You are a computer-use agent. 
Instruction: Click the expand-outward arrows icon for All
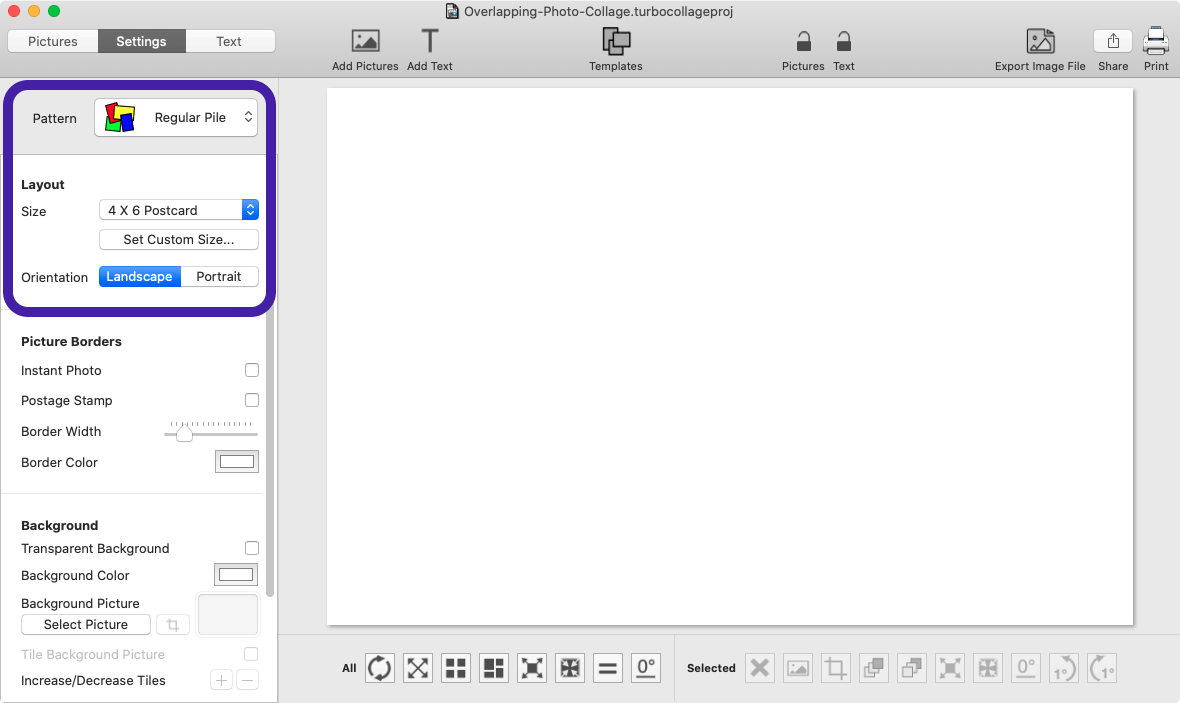[532, 668]
